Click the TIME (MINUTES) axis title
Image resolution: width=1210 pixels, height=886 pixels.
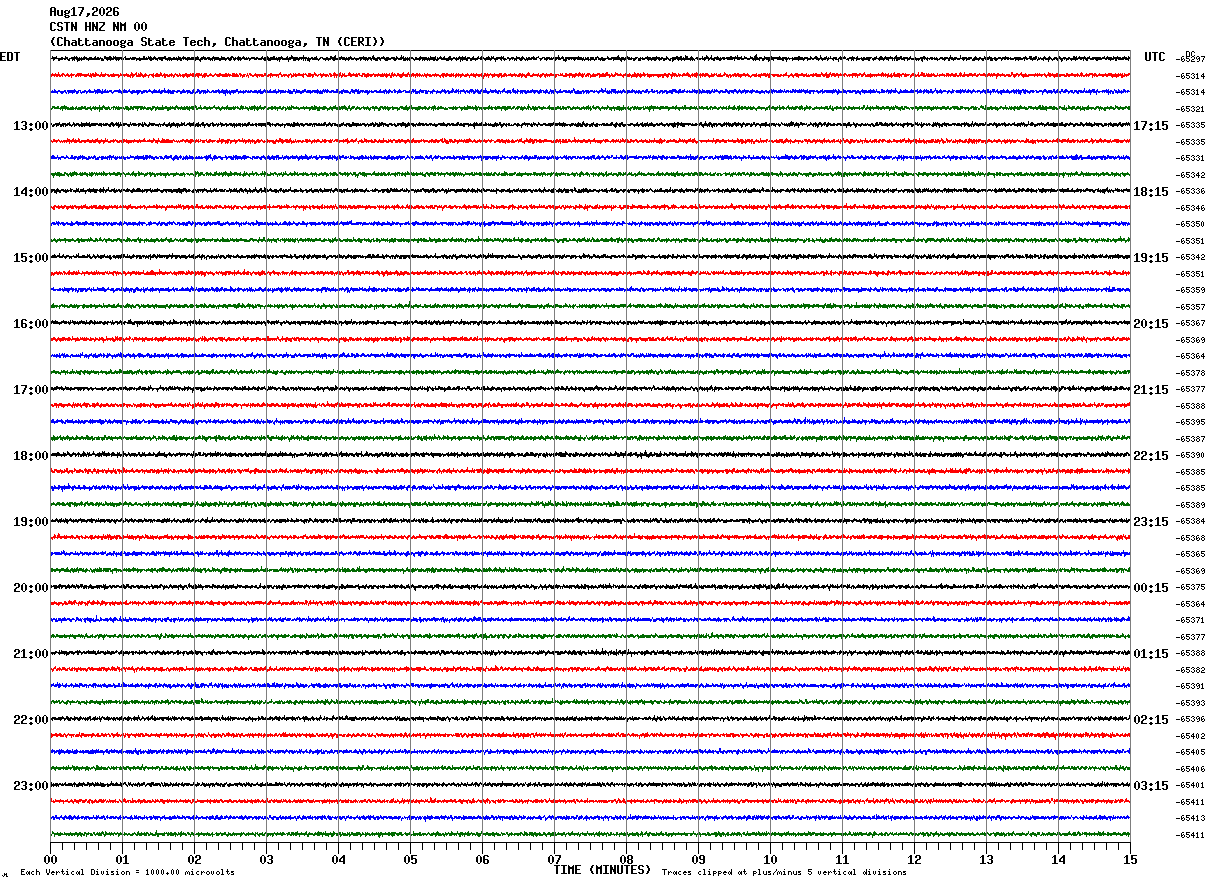602,870
